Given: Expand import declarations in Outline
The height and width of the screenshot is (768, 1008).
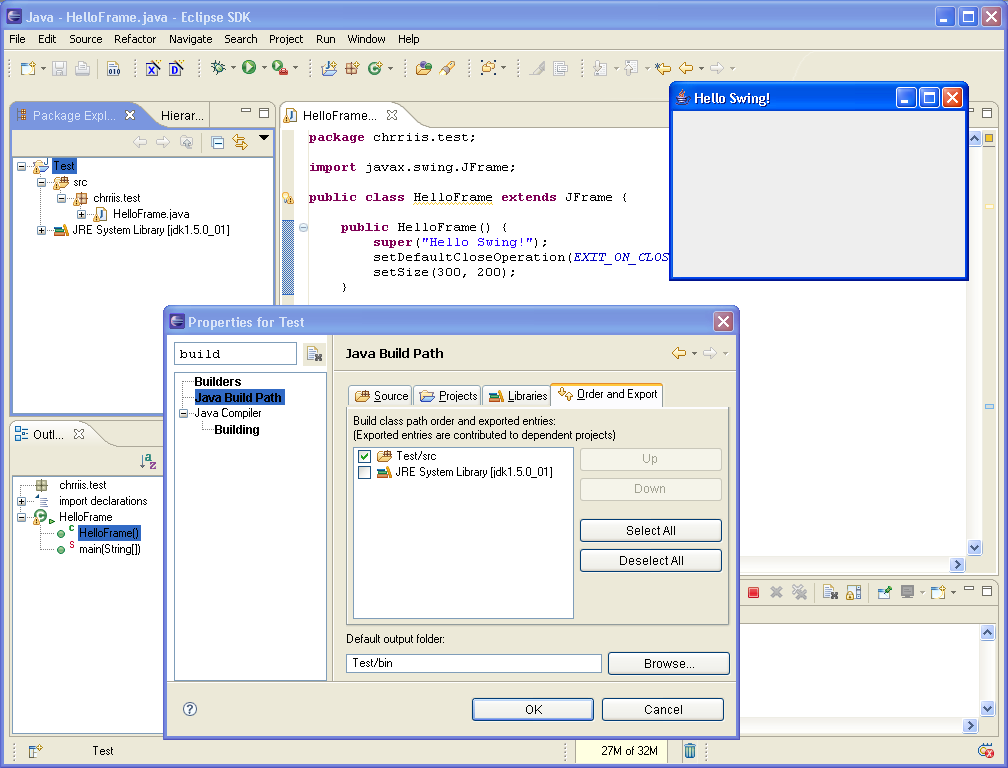Looking at the screenshot, I should point(21,501).
